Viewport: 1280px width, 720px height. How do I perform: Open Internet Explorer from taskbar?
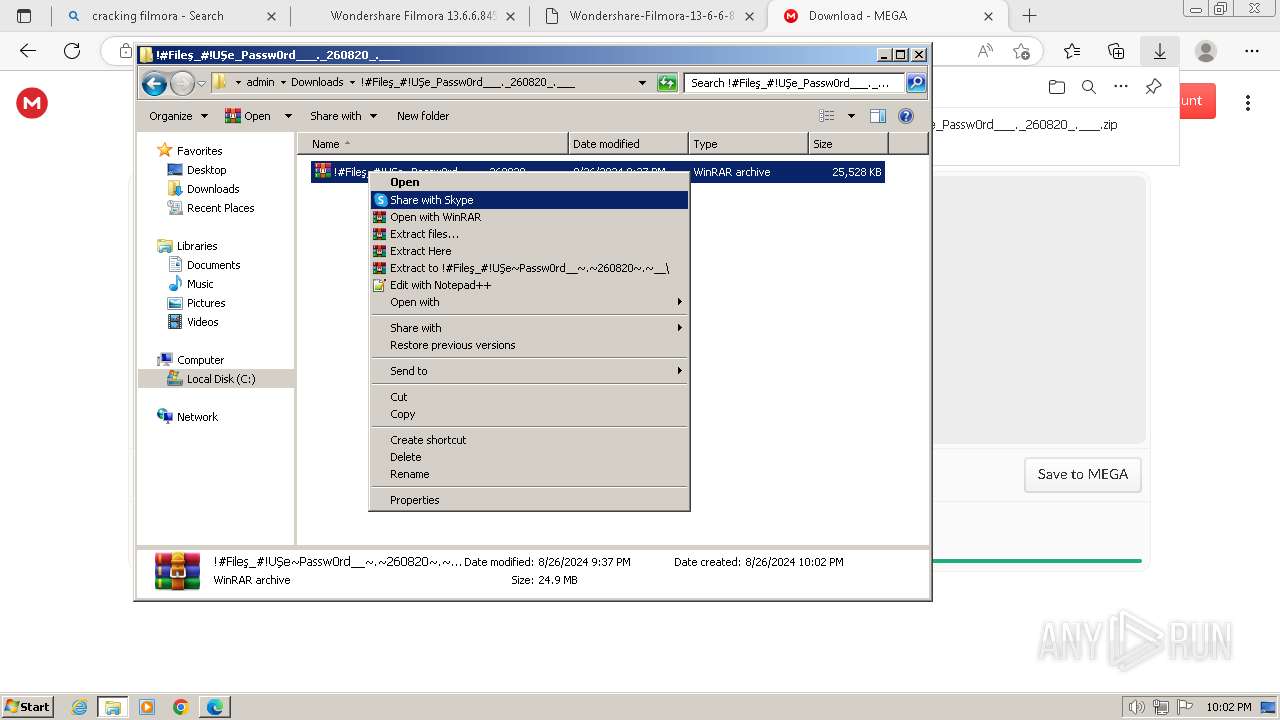coord(79,707)
